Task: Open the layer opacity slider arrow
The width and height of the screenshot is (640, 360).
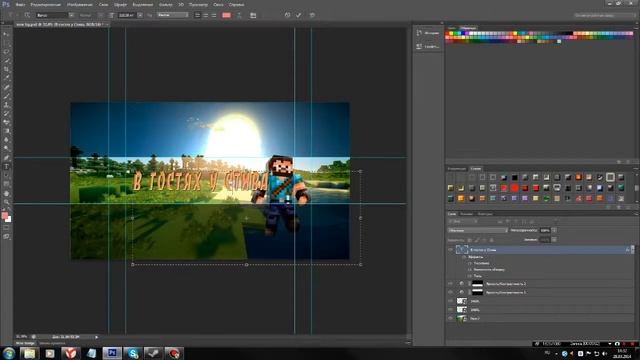Action: pos(554,231)
